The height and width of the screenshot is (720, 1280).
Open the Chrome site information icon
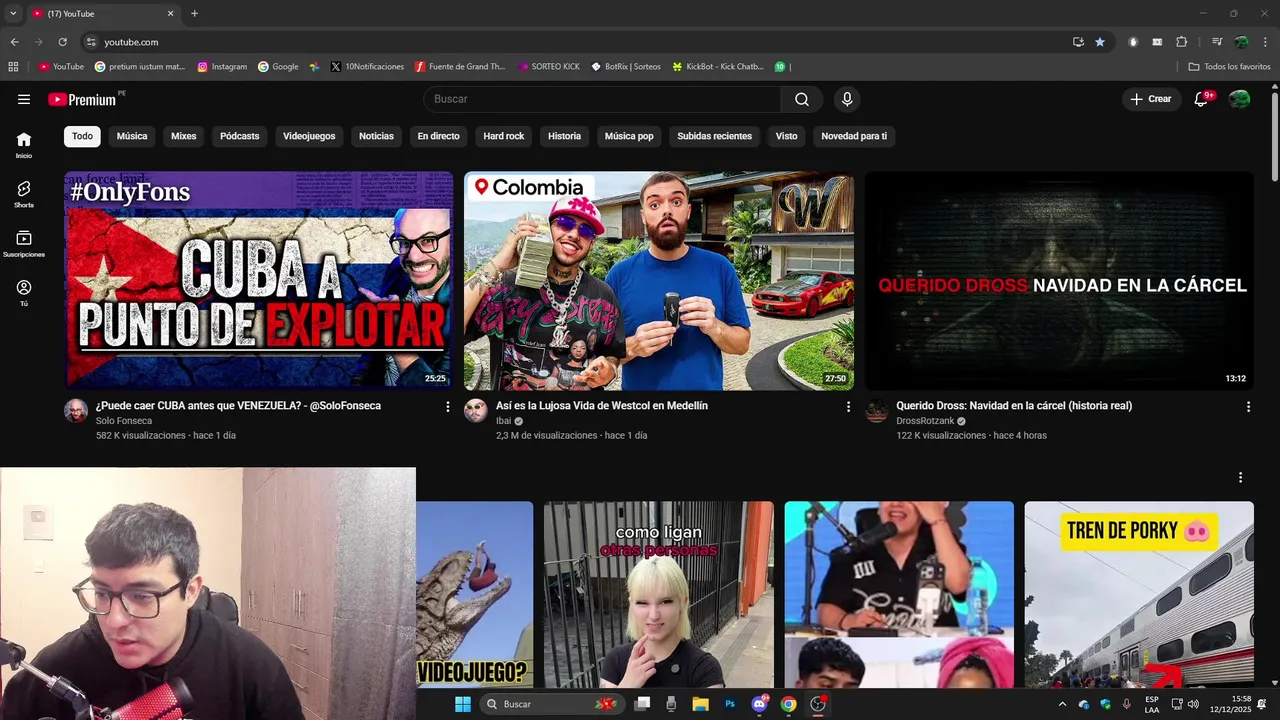click(91, 42)
